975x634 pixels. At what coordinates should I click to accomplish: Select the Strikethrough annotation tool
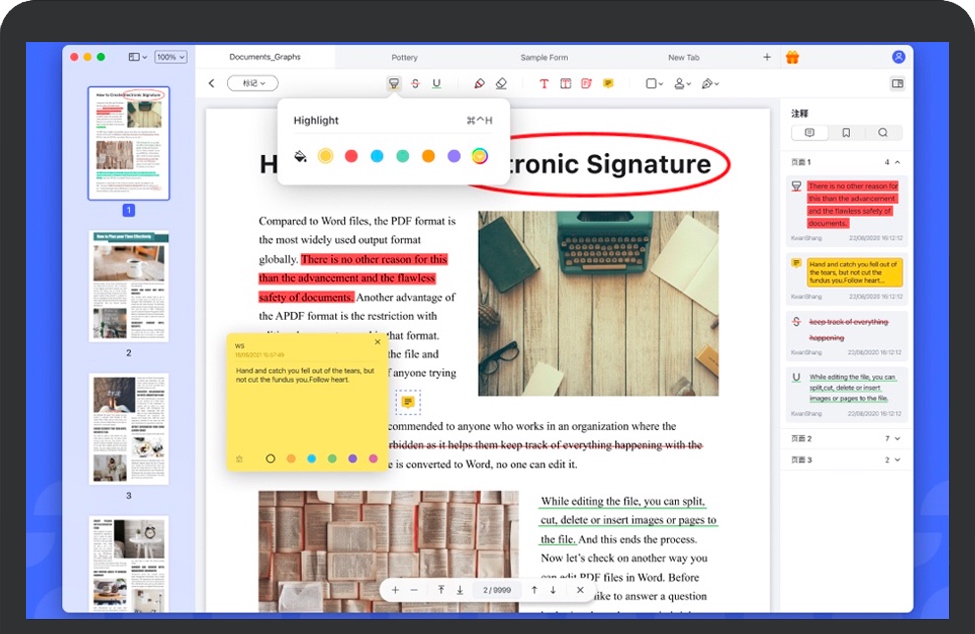(x=415, y=84)
